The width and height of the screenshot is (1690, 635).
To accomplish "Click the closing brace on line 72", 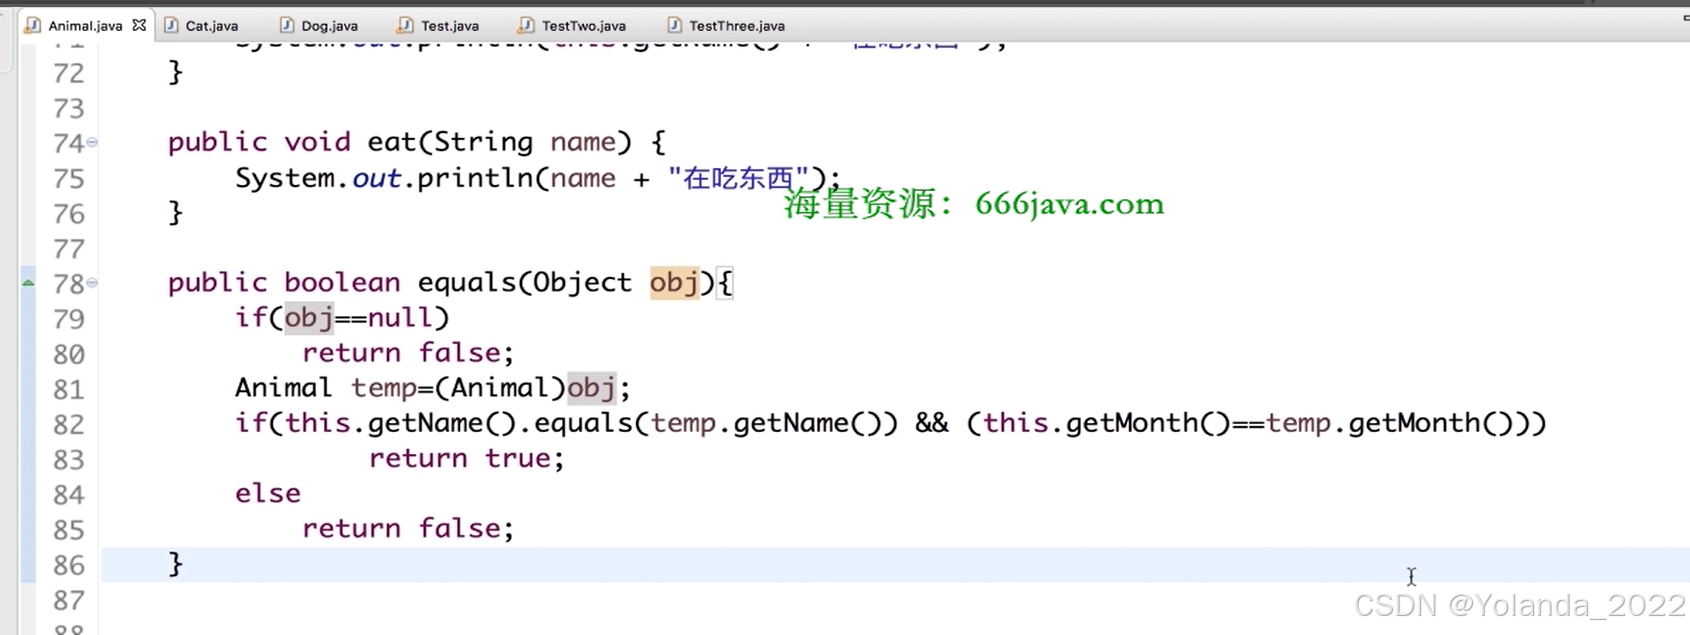I will (176, 72).
